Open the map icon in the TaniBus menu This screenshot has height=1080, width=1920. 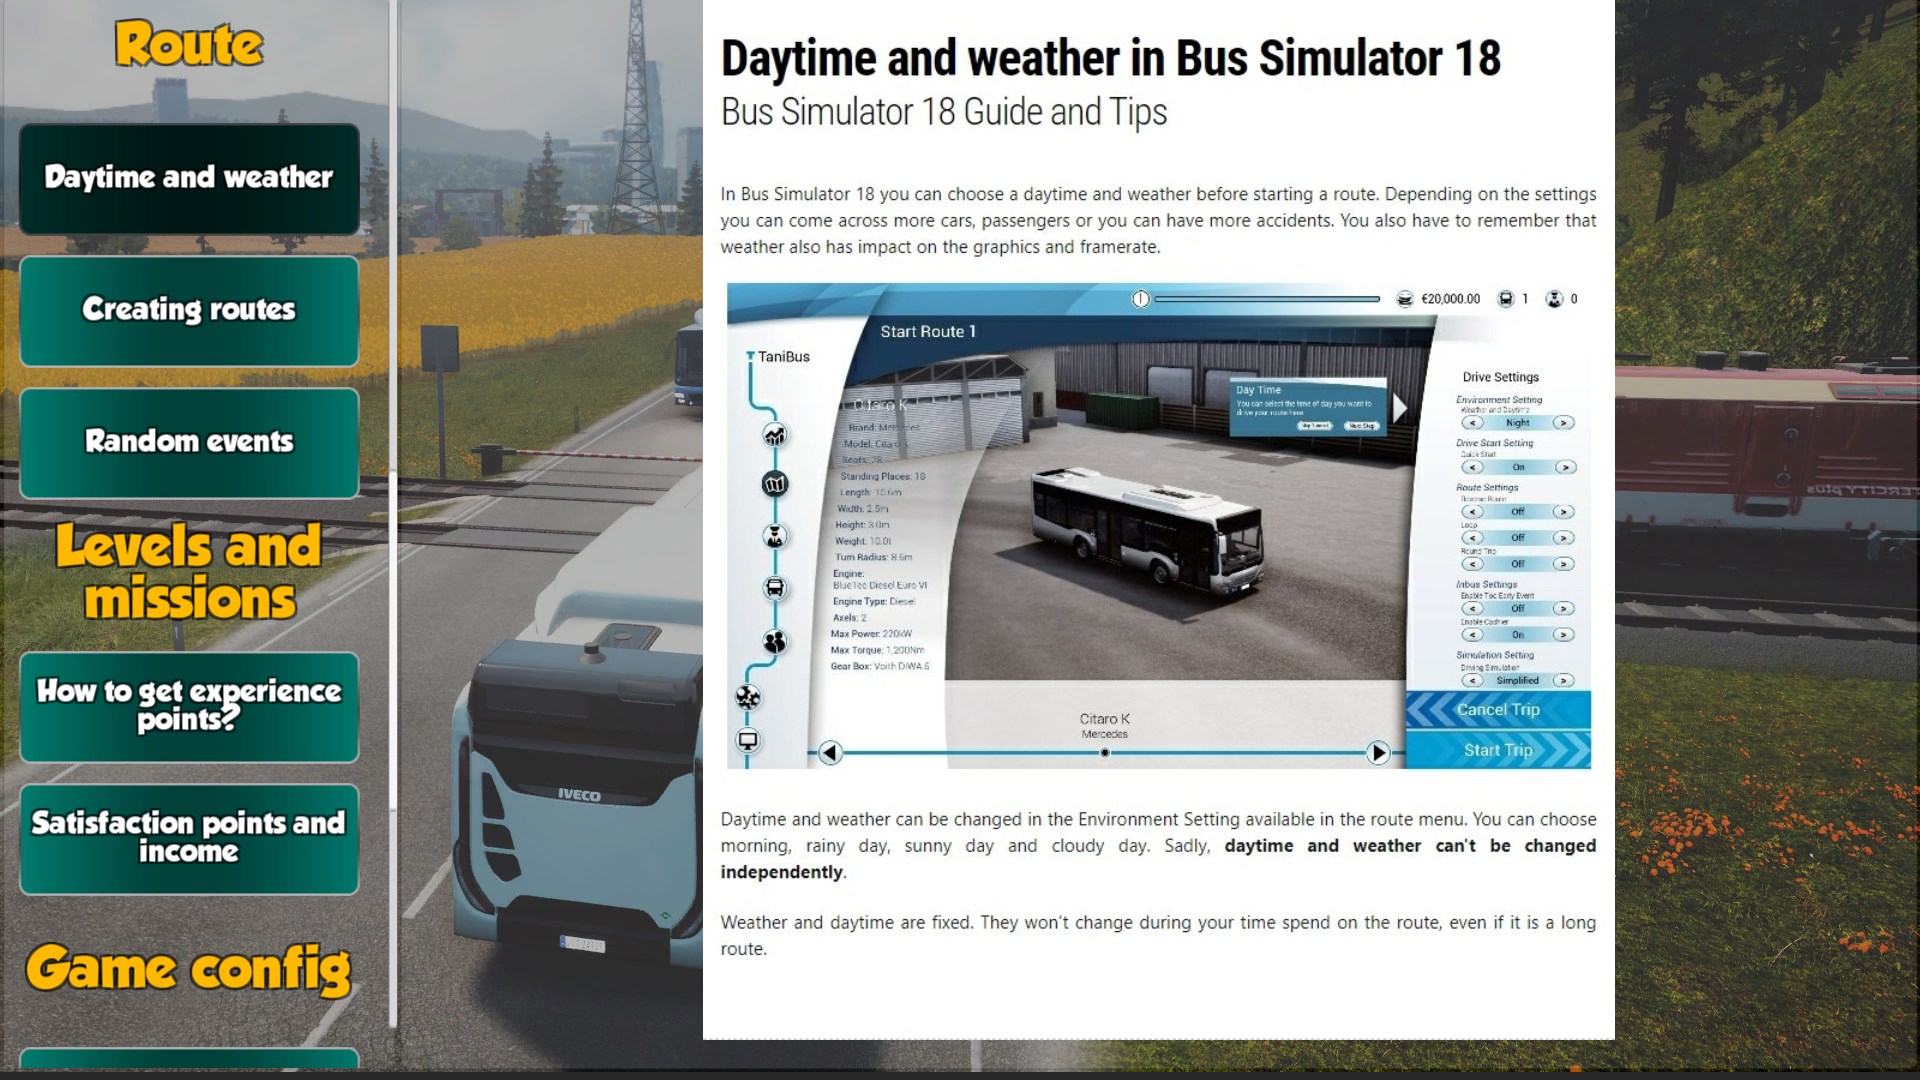tap(775, 484)
